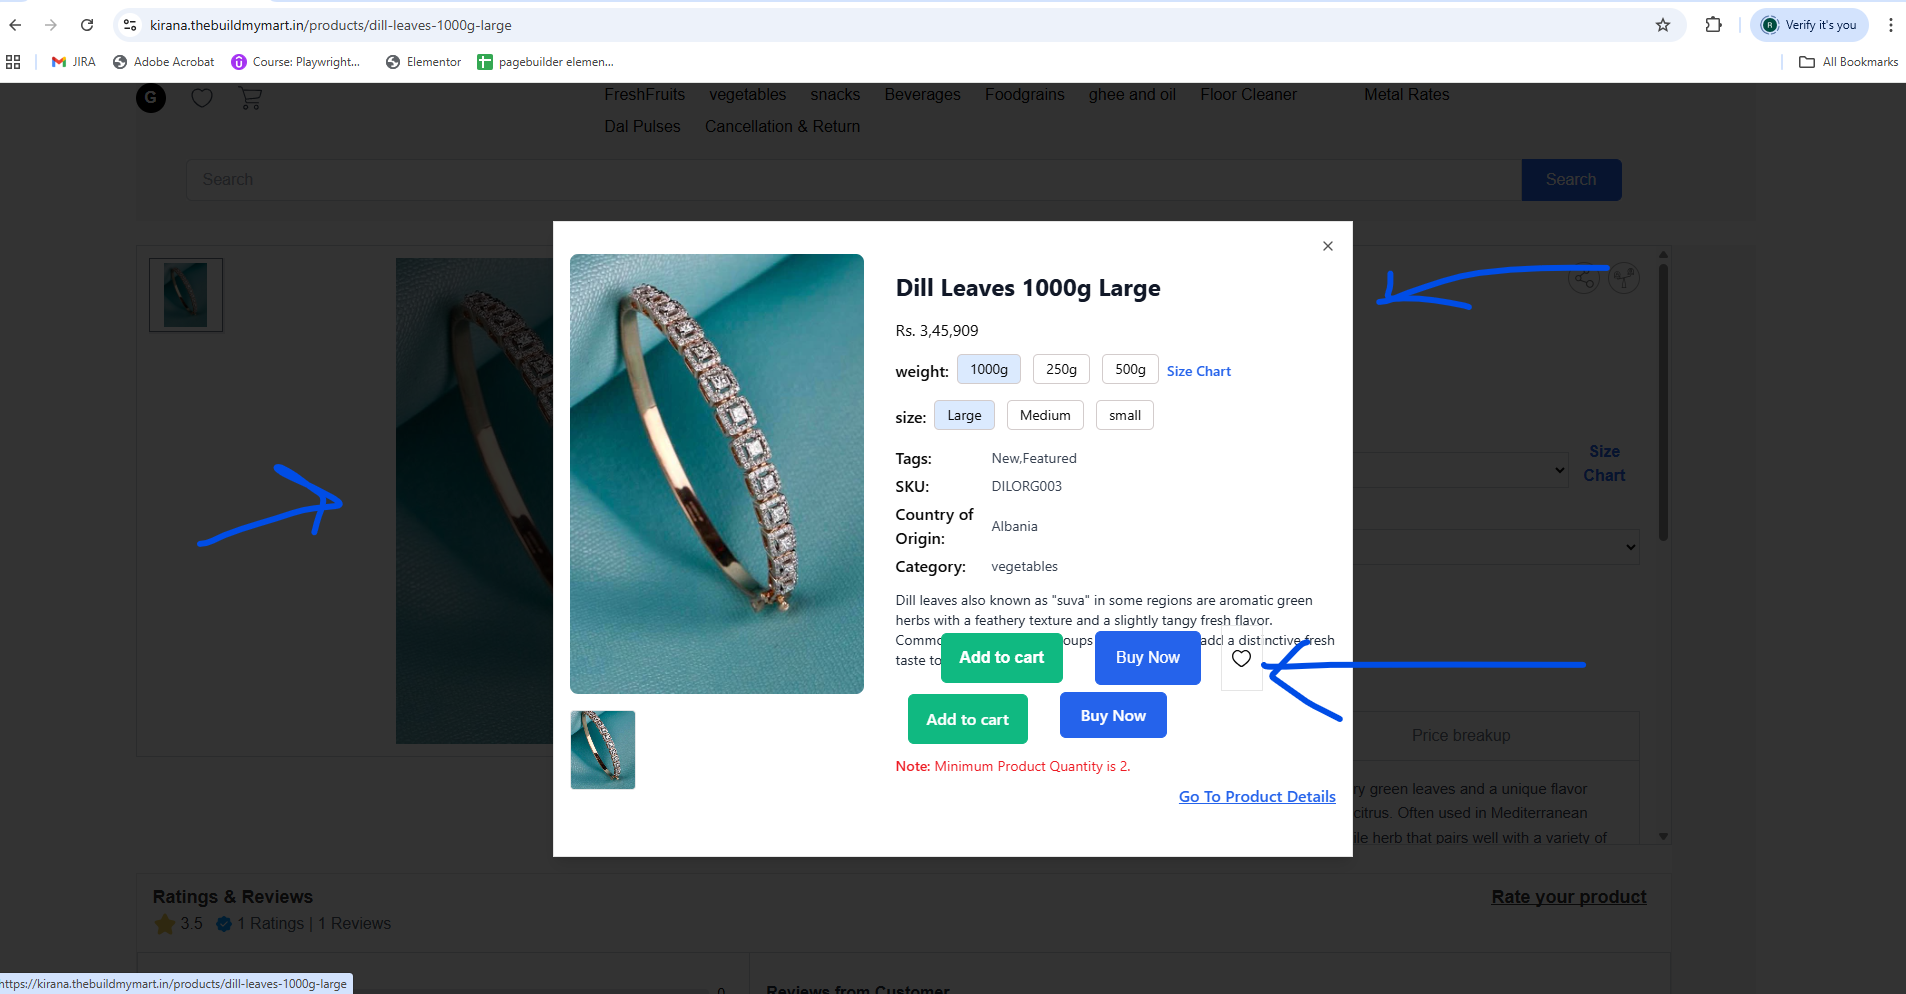Reload the current page
Screen dimensions: 1906x994
pyautogui.click(x=87, y=25)
